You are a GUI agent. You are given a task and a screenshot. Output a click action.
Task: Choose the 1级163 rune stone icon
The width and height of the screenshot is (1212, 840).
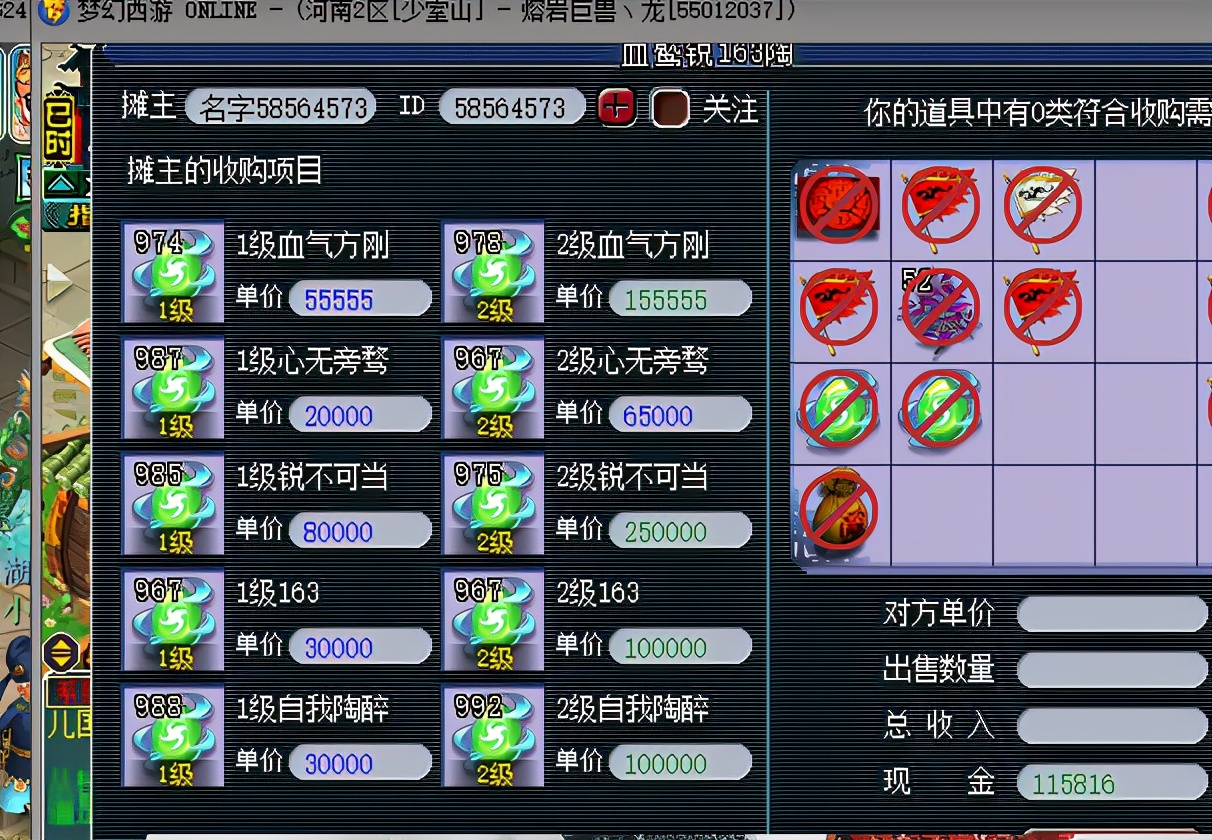[x=172, y=621]
